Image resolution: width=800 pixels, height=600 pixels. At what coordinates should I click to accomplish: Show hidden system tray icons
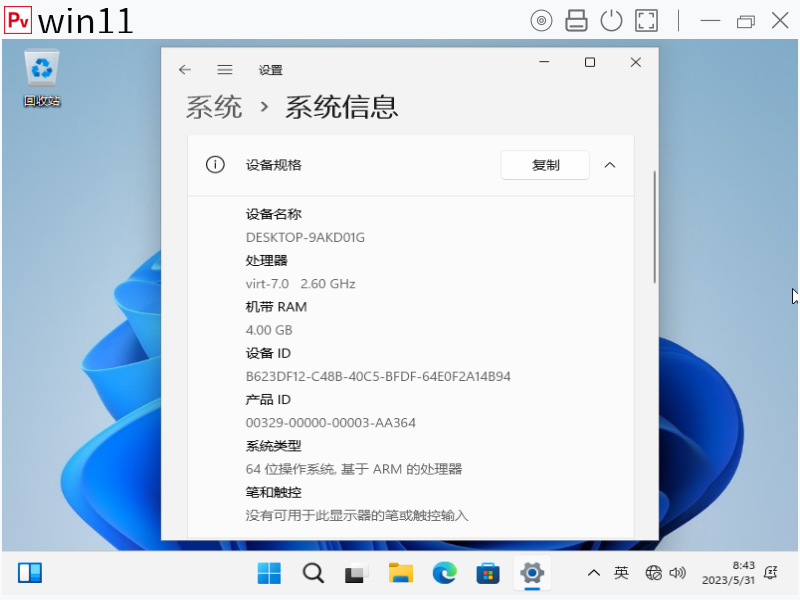(593, 573)
